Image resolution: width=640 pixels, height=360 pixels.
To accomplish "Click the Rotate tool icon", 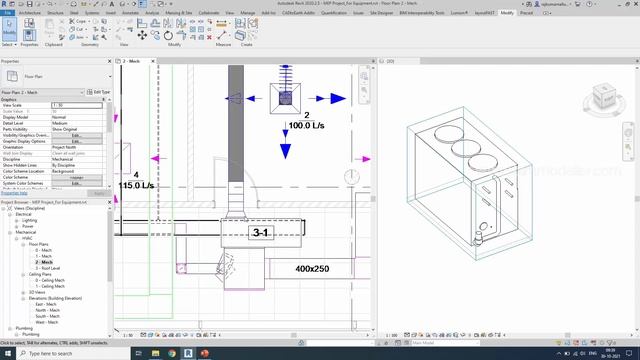I will pyautogui.click(x=168, y=36).
